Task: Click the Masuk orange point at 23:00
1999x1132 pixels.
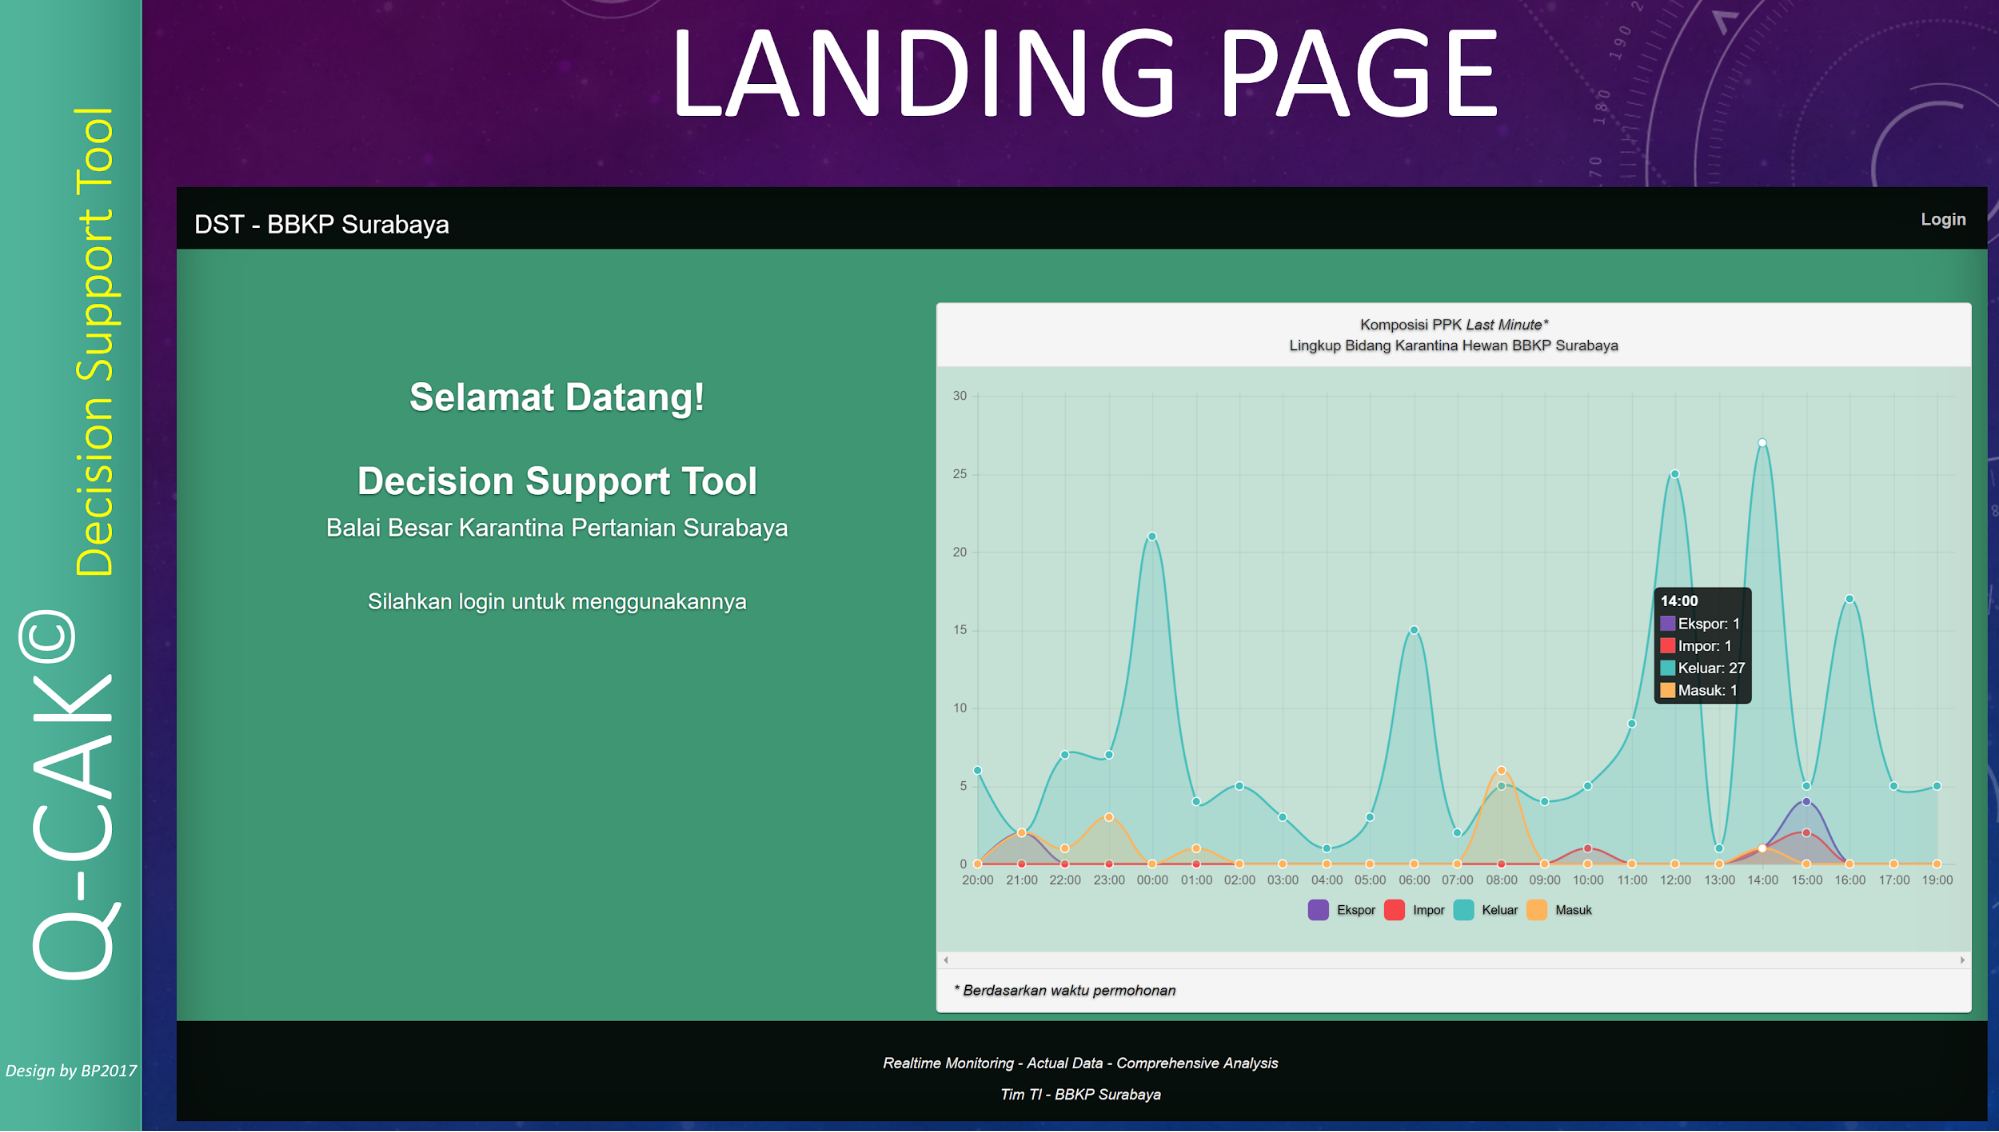Action: coord(1109,817)
